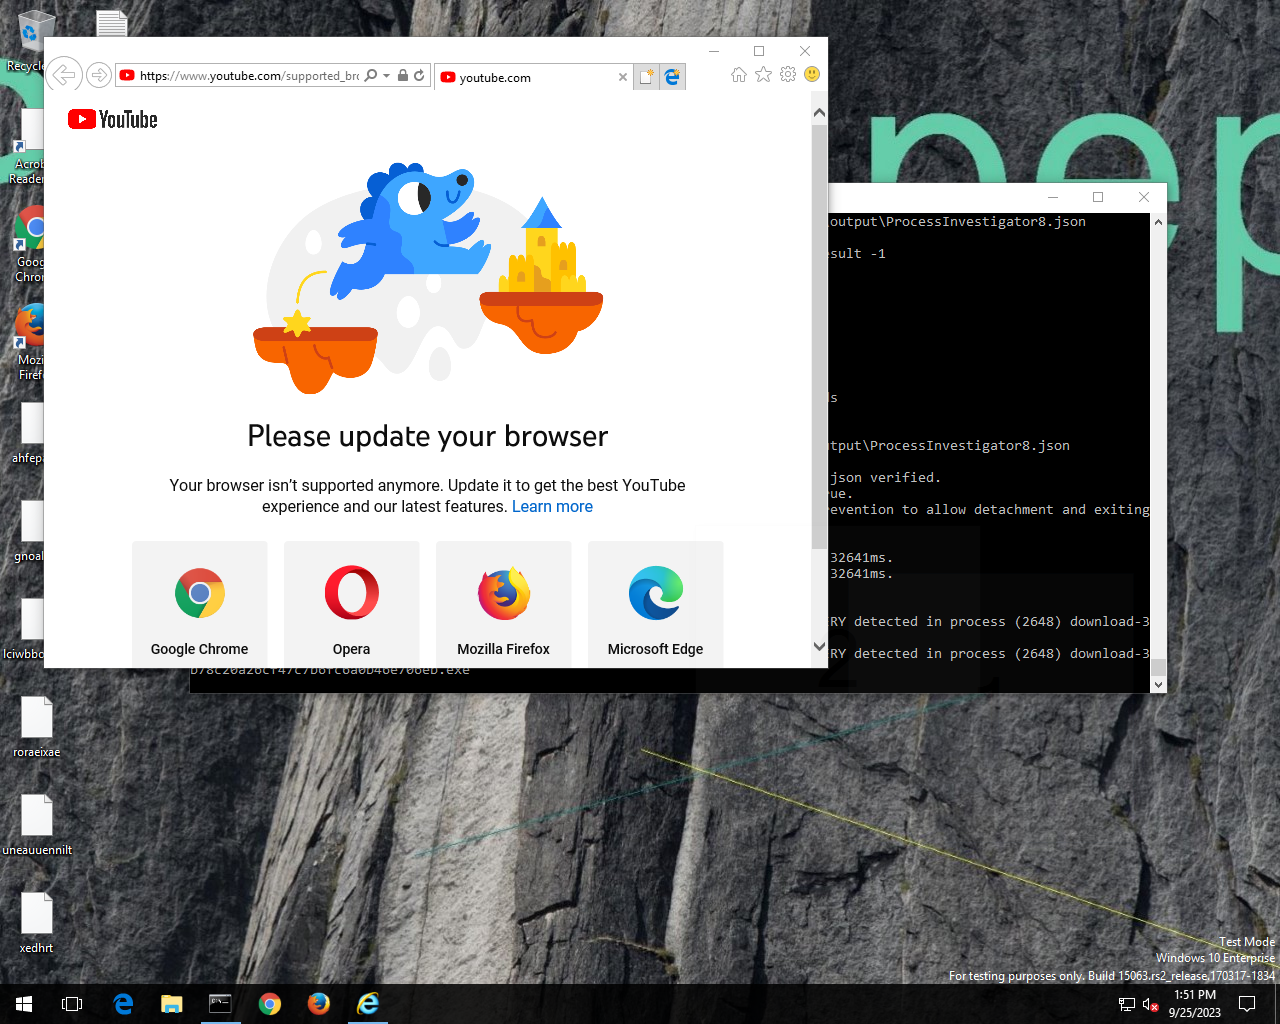Open the Action Center notifications icon
1280x1024 pixels.
click(x=1247, y=1004)
